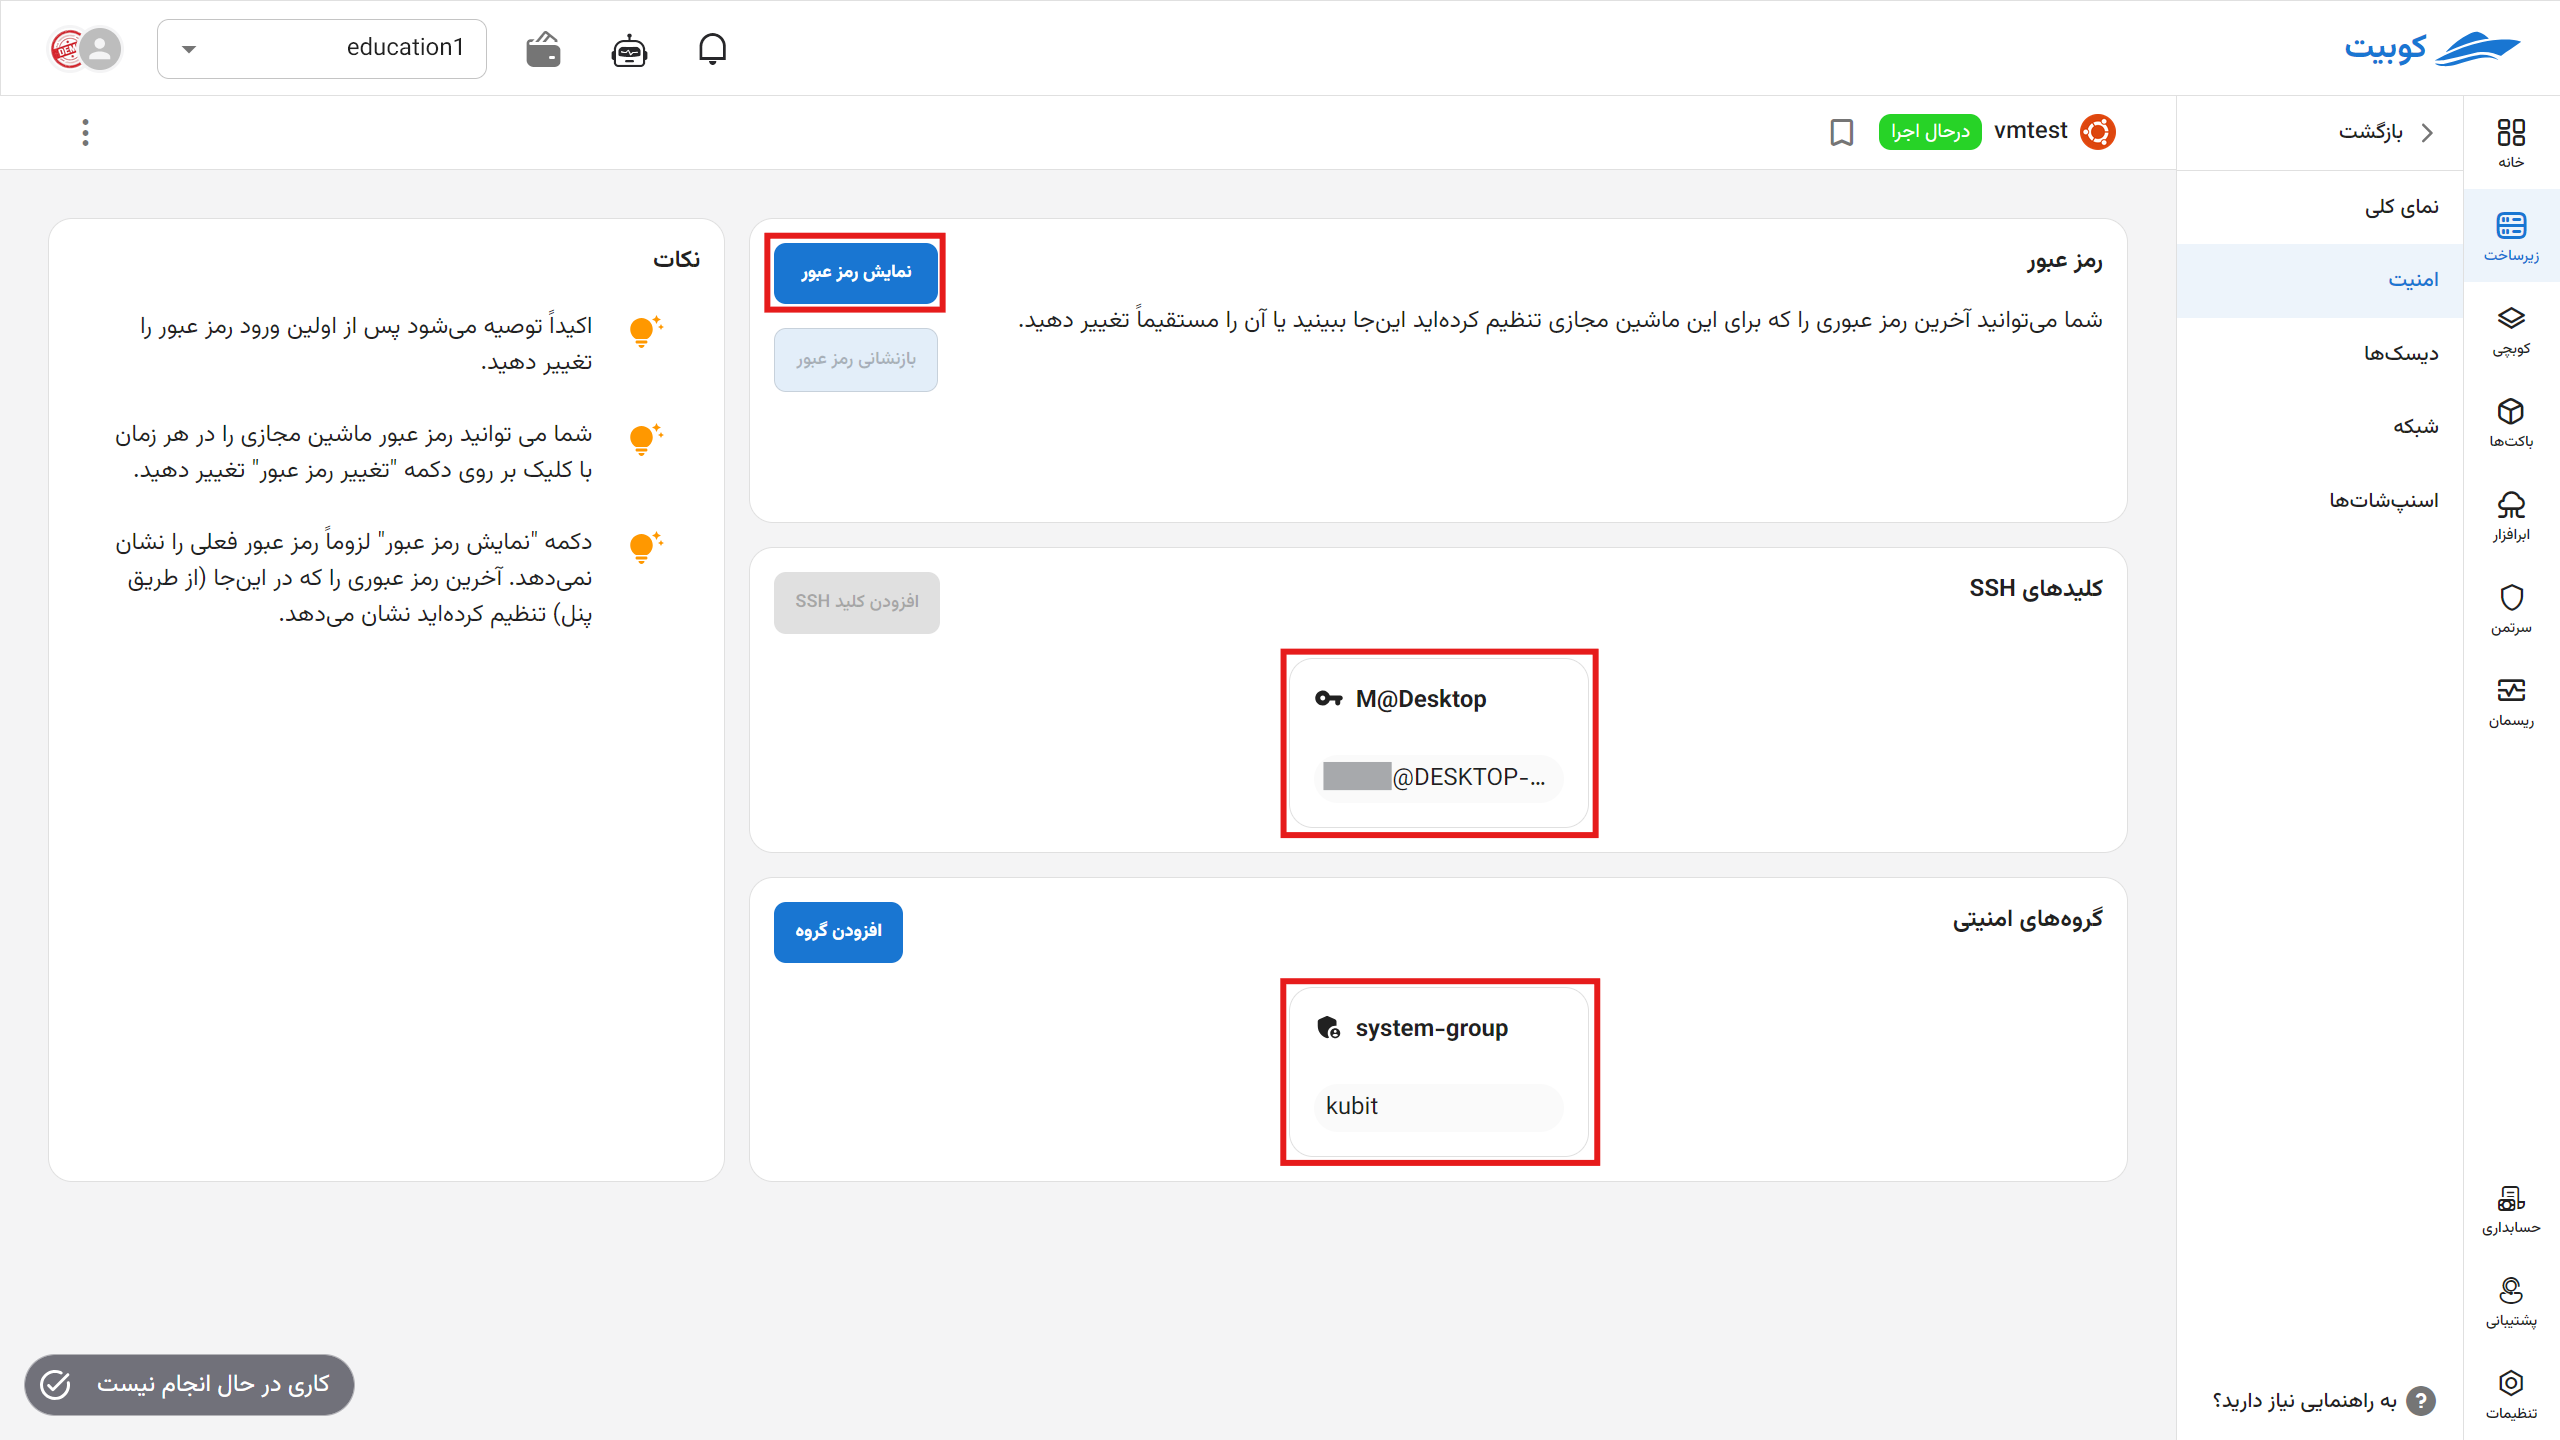Click the kubit field inside system-group card
The width and height of the screenshot is (2560, 1440).
pyautogui.click(x=1437, y=1107)
